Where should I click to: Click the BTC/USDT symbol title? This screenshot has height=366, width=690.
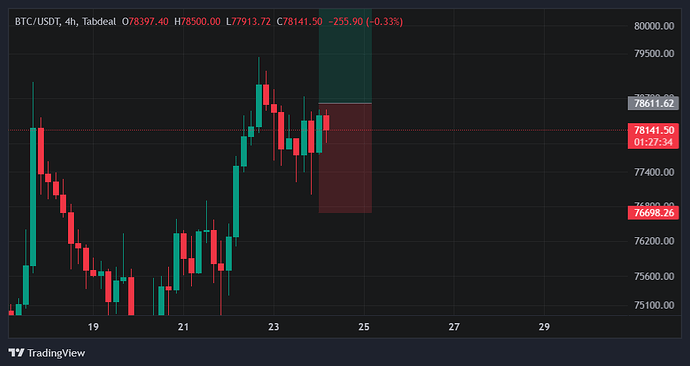(x=37, y=22)
